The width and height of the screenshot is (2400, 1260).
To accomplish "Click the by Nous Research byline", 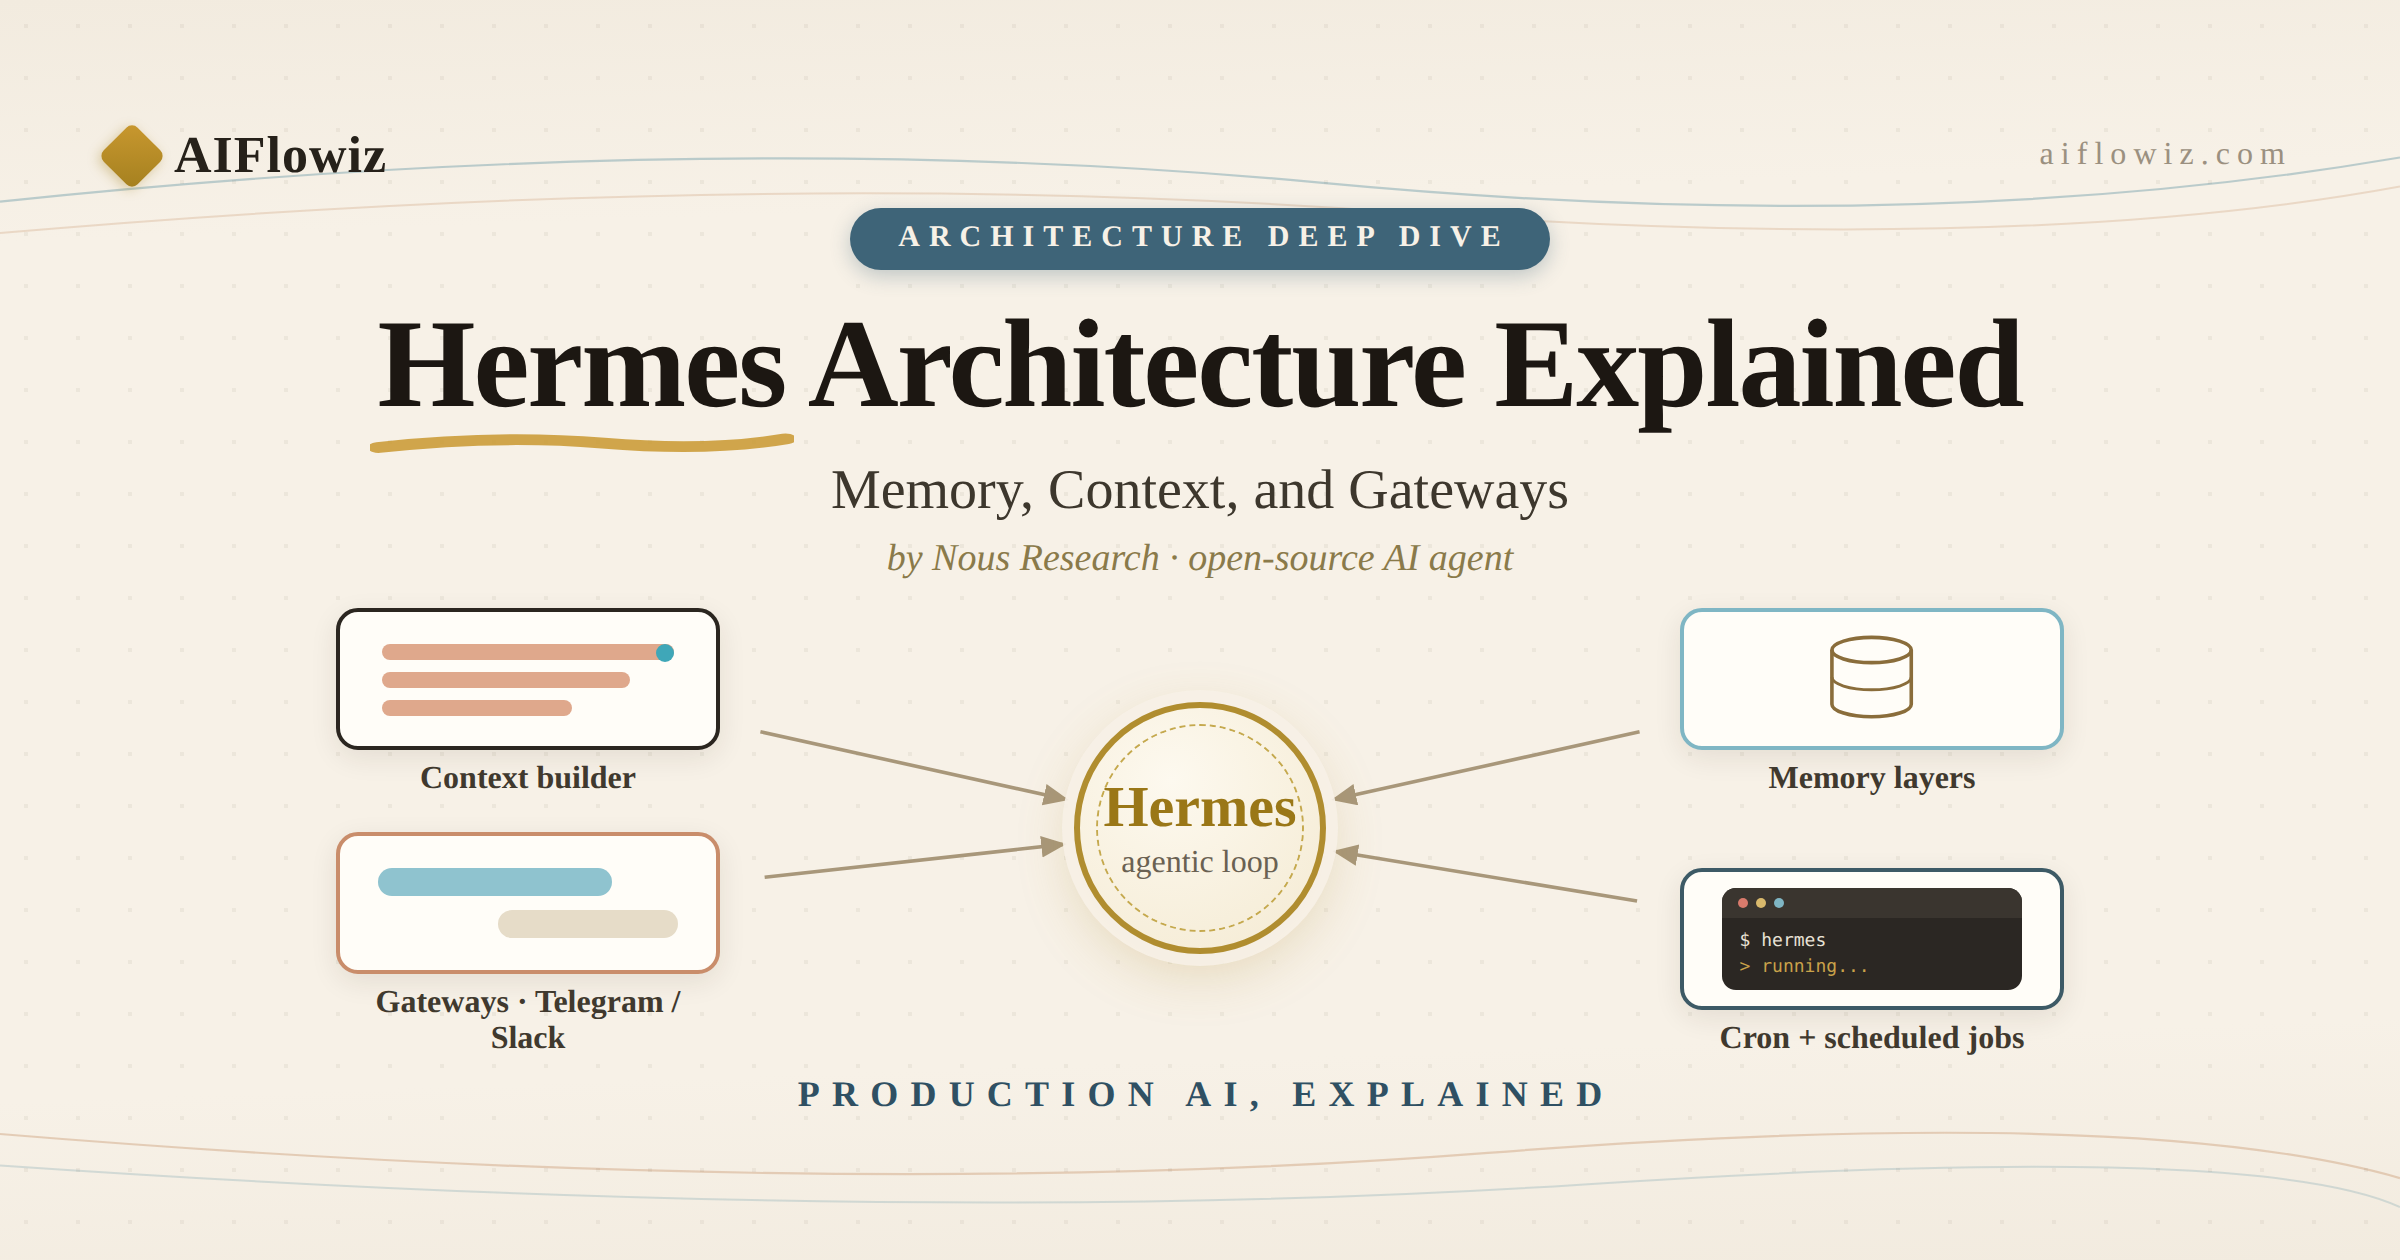I will click(x=1200, y=558).
